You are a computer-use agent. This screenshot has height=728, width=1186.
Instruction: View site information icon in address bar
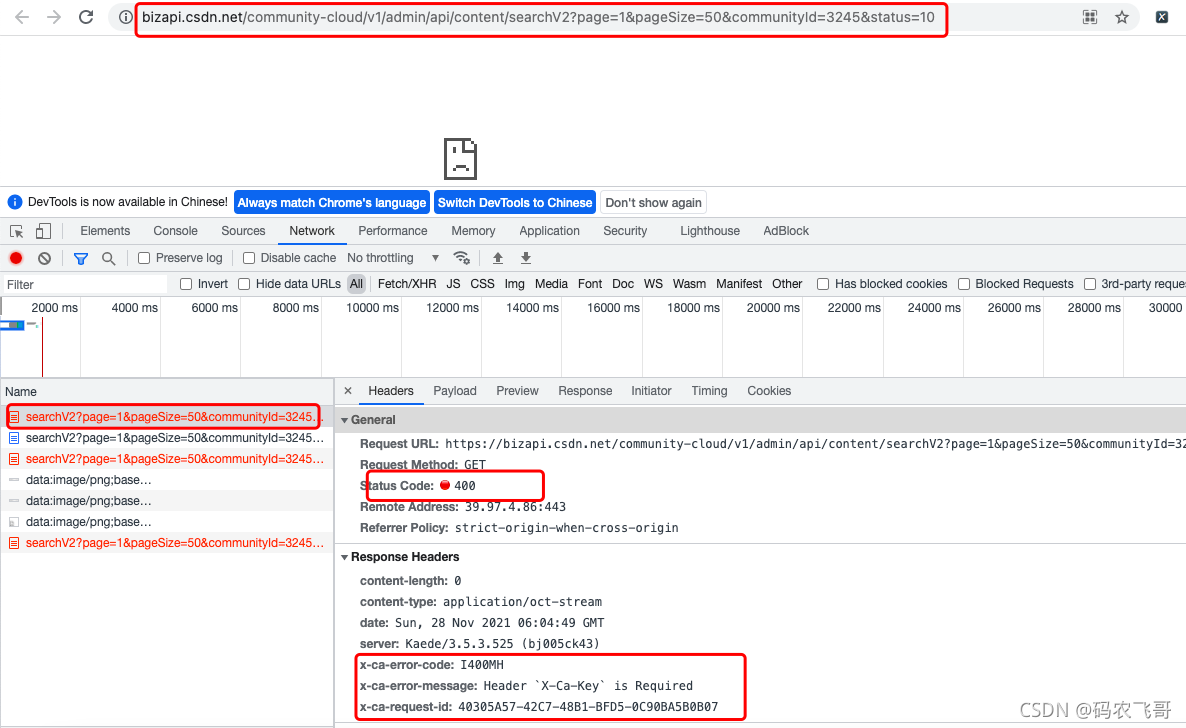[125, 17]
